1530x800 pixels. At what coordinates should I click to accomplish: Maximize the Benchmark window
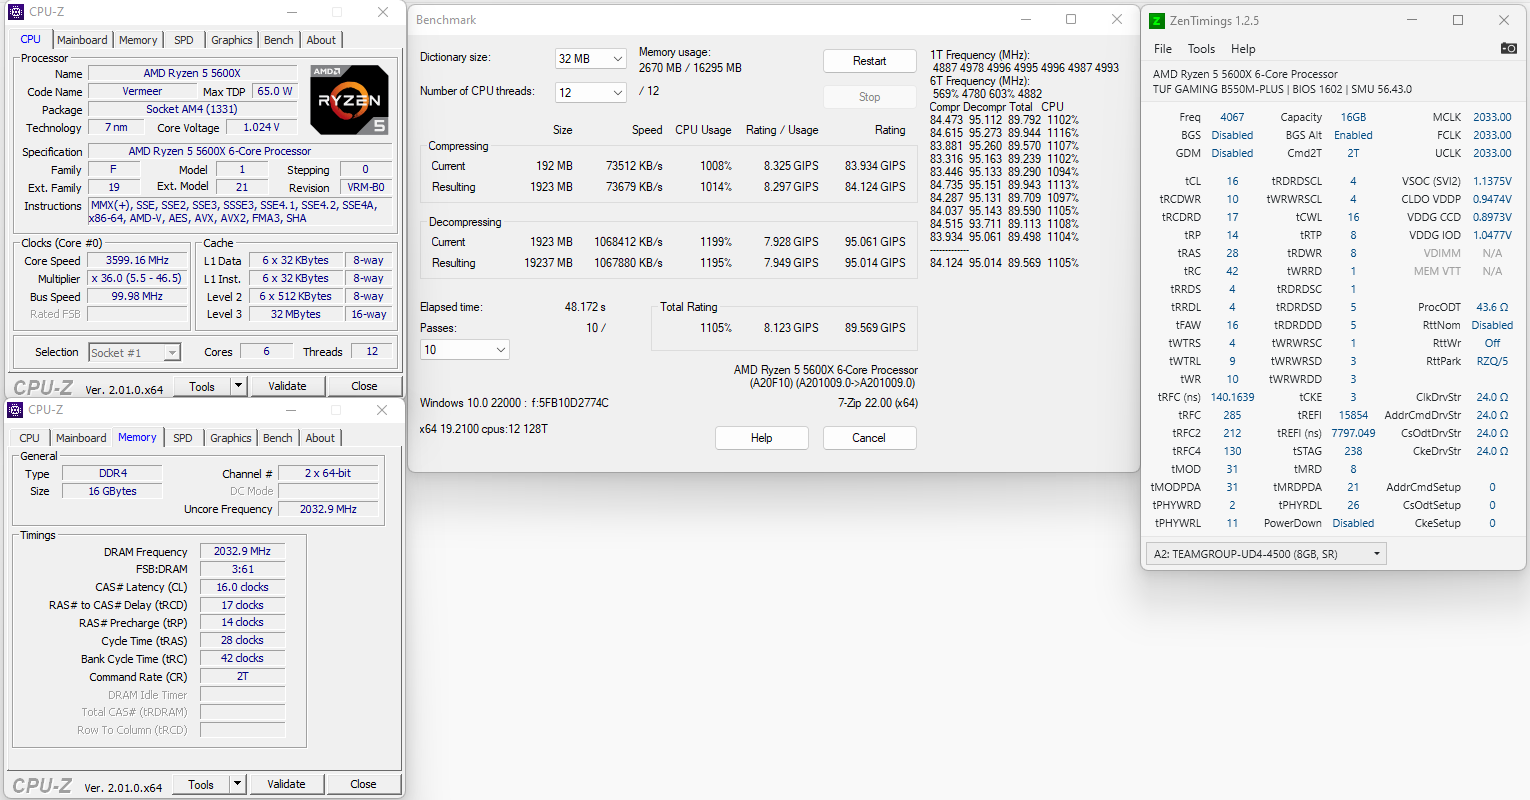point(1071,19)
